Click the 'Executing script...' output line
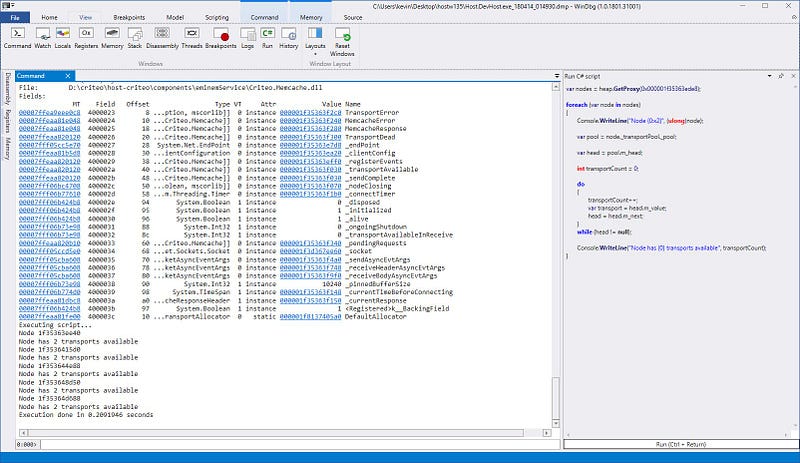Image resolution: width=800 pixels, height=463 pixels. 56,325
